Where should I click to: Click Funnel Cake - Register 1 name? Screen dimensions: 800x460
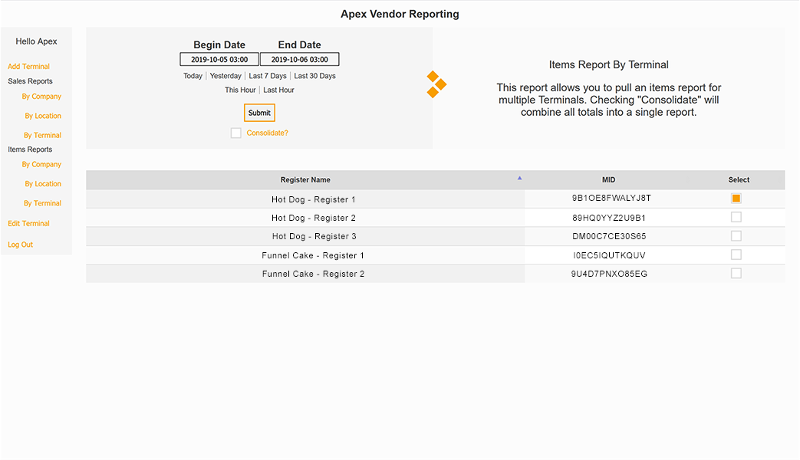[x=313, y=255]
